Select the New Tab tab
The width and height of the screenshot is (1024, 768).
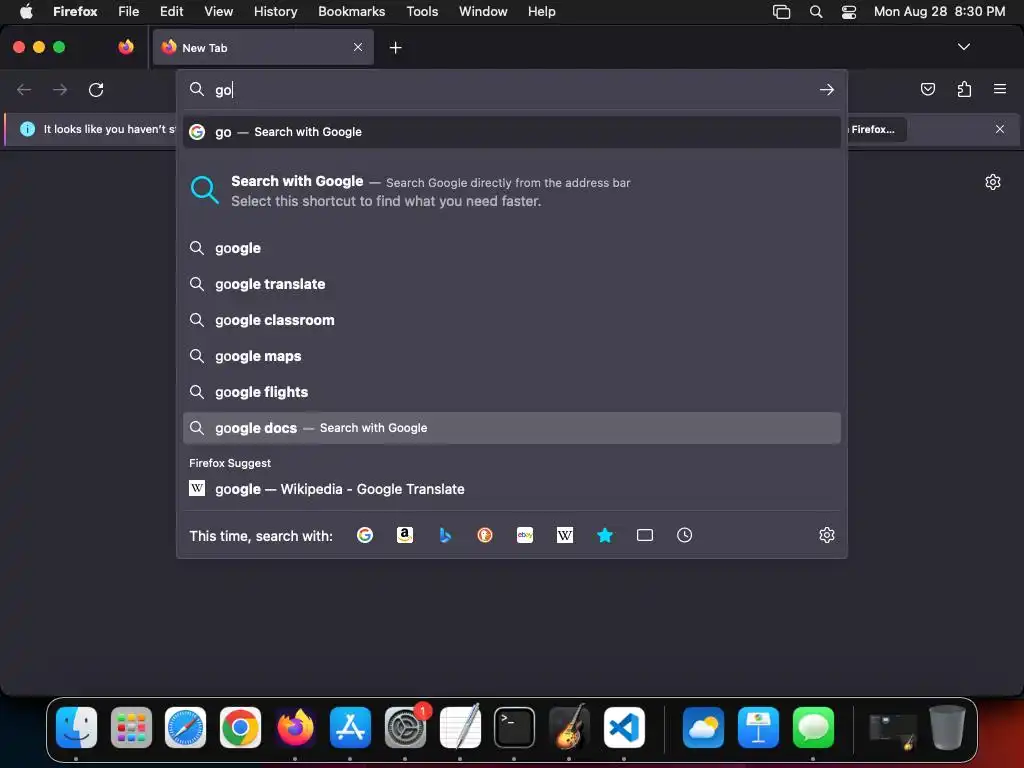(x=263, y=47)
